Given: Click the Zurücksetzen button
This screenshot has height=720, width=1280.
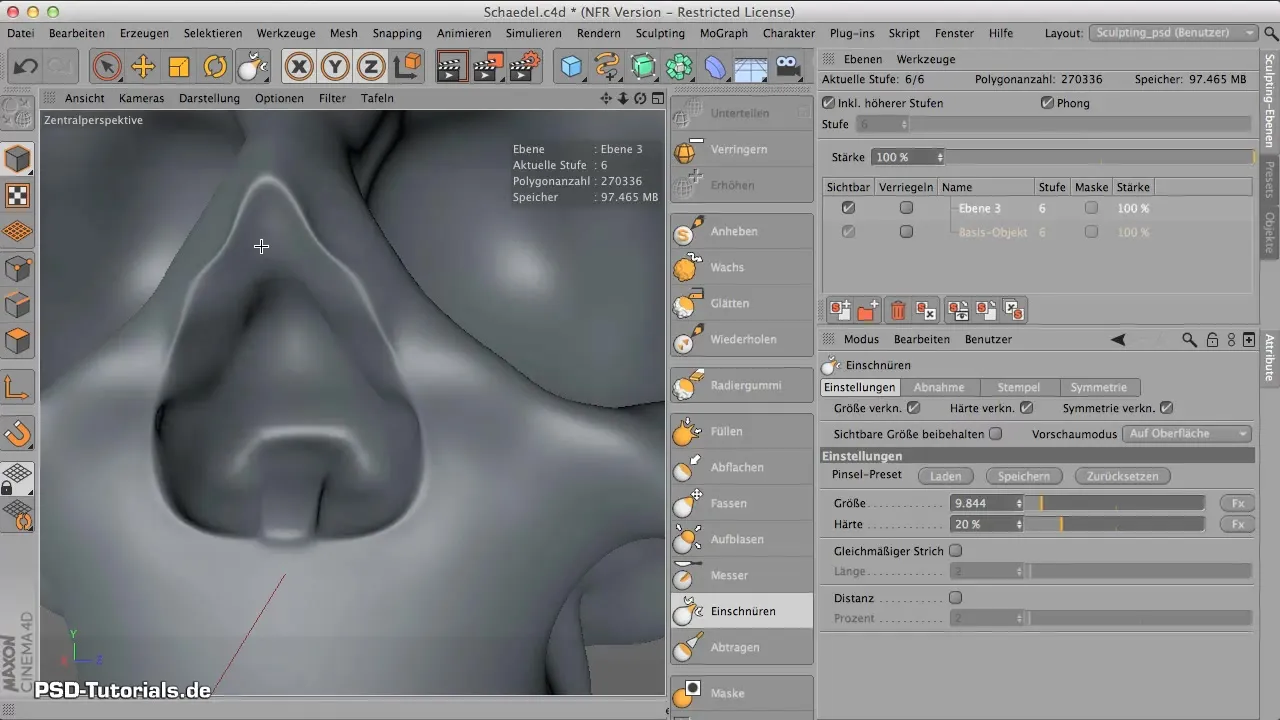Looking at the screenshot, I should point(1122,477).
